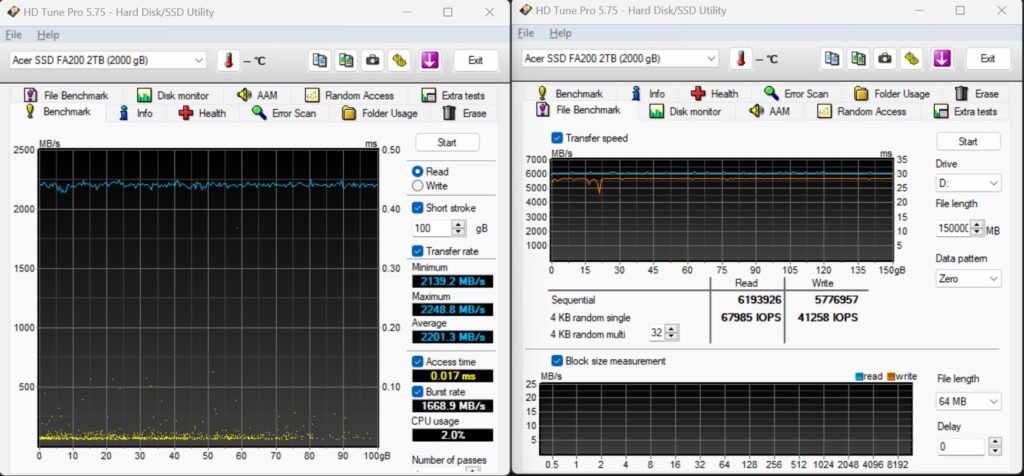The height and width of the screenshot is (476, 1024).
Task: Toggle Access time checkbox
Action: point(418,361)
